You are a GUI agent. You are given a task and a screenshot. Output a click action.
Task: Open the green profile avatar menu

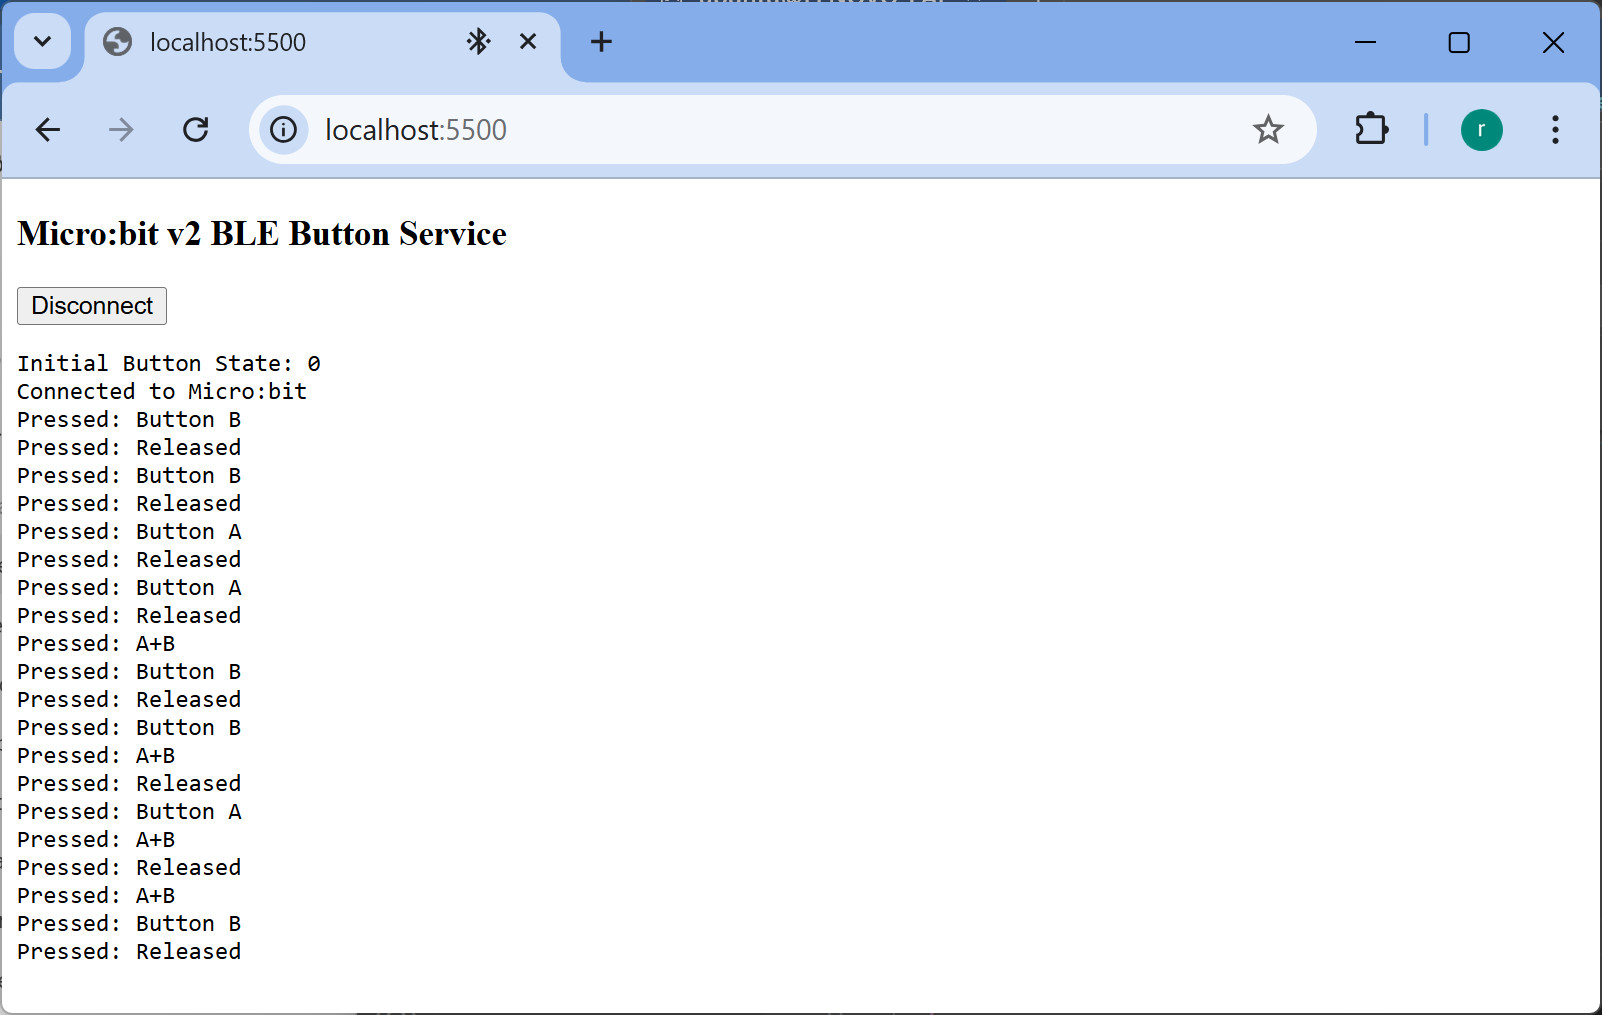[1481, 130]
